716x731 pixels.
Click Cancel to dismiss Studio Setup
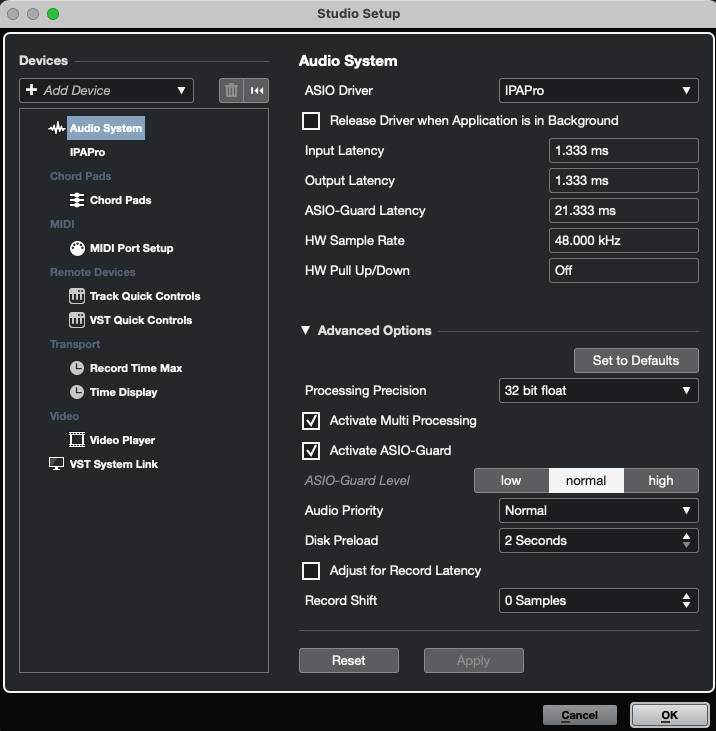(x=580, y=715)
